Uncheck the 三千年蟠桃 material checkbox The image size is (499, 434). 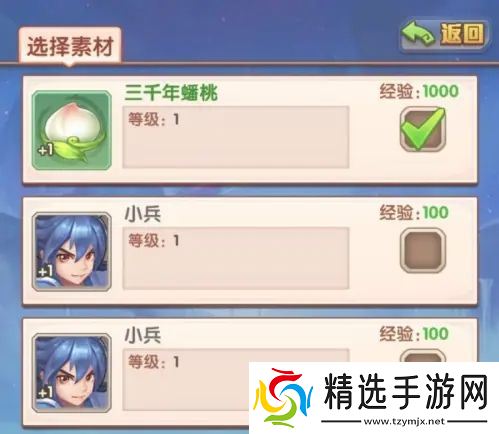click(x=423, y=129)
